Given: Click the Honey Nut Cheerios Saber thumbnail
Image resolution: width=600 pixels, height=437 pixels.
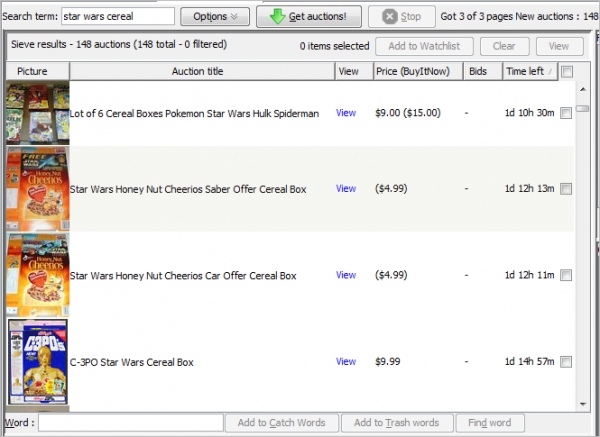Looking at the screenshot, I should pos(37,188).
